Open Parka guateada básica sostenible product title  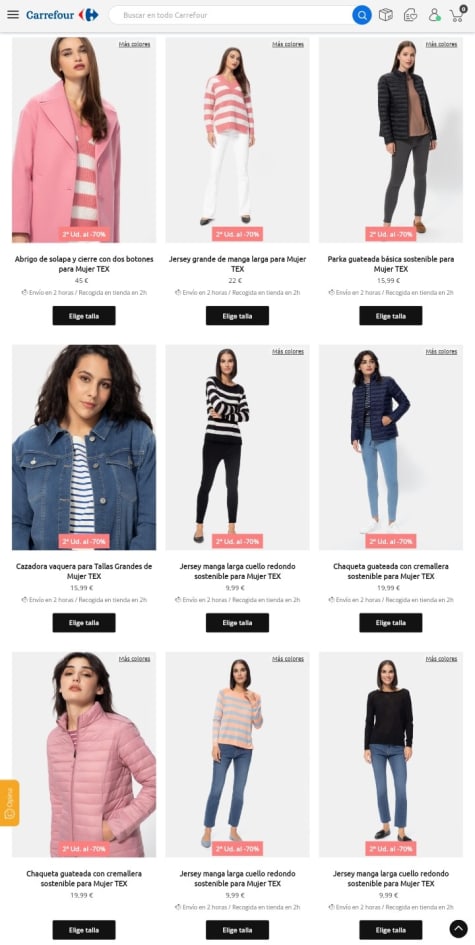[391, 264]
